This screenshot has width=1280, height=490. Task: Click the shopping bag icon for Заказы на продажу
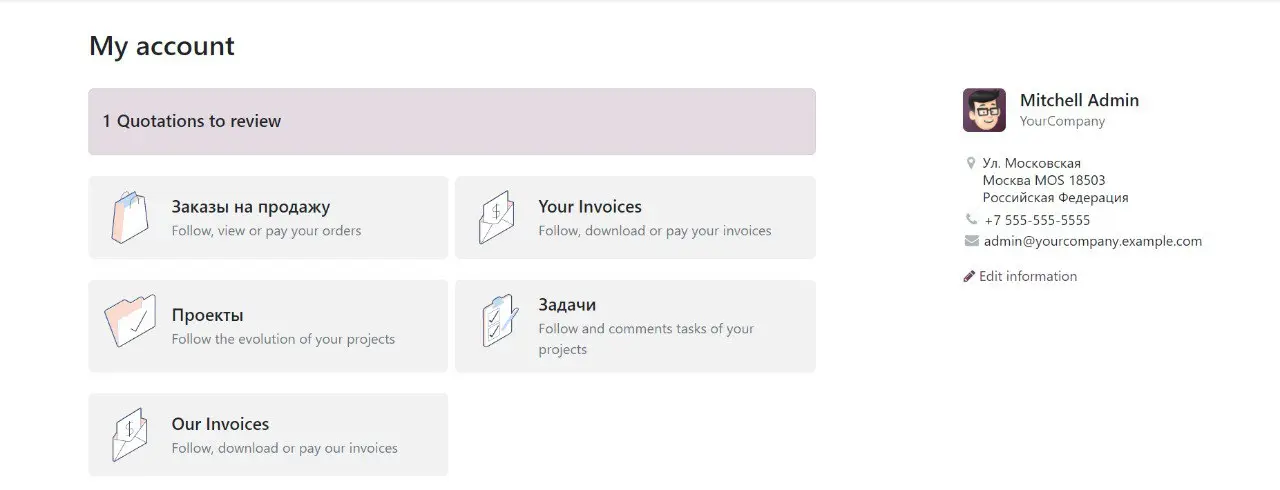point(130,217)
